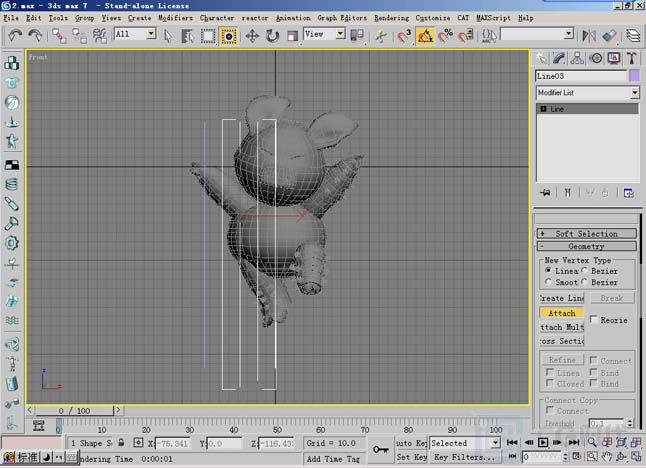Click the Align tool icon

coord(609,36)
